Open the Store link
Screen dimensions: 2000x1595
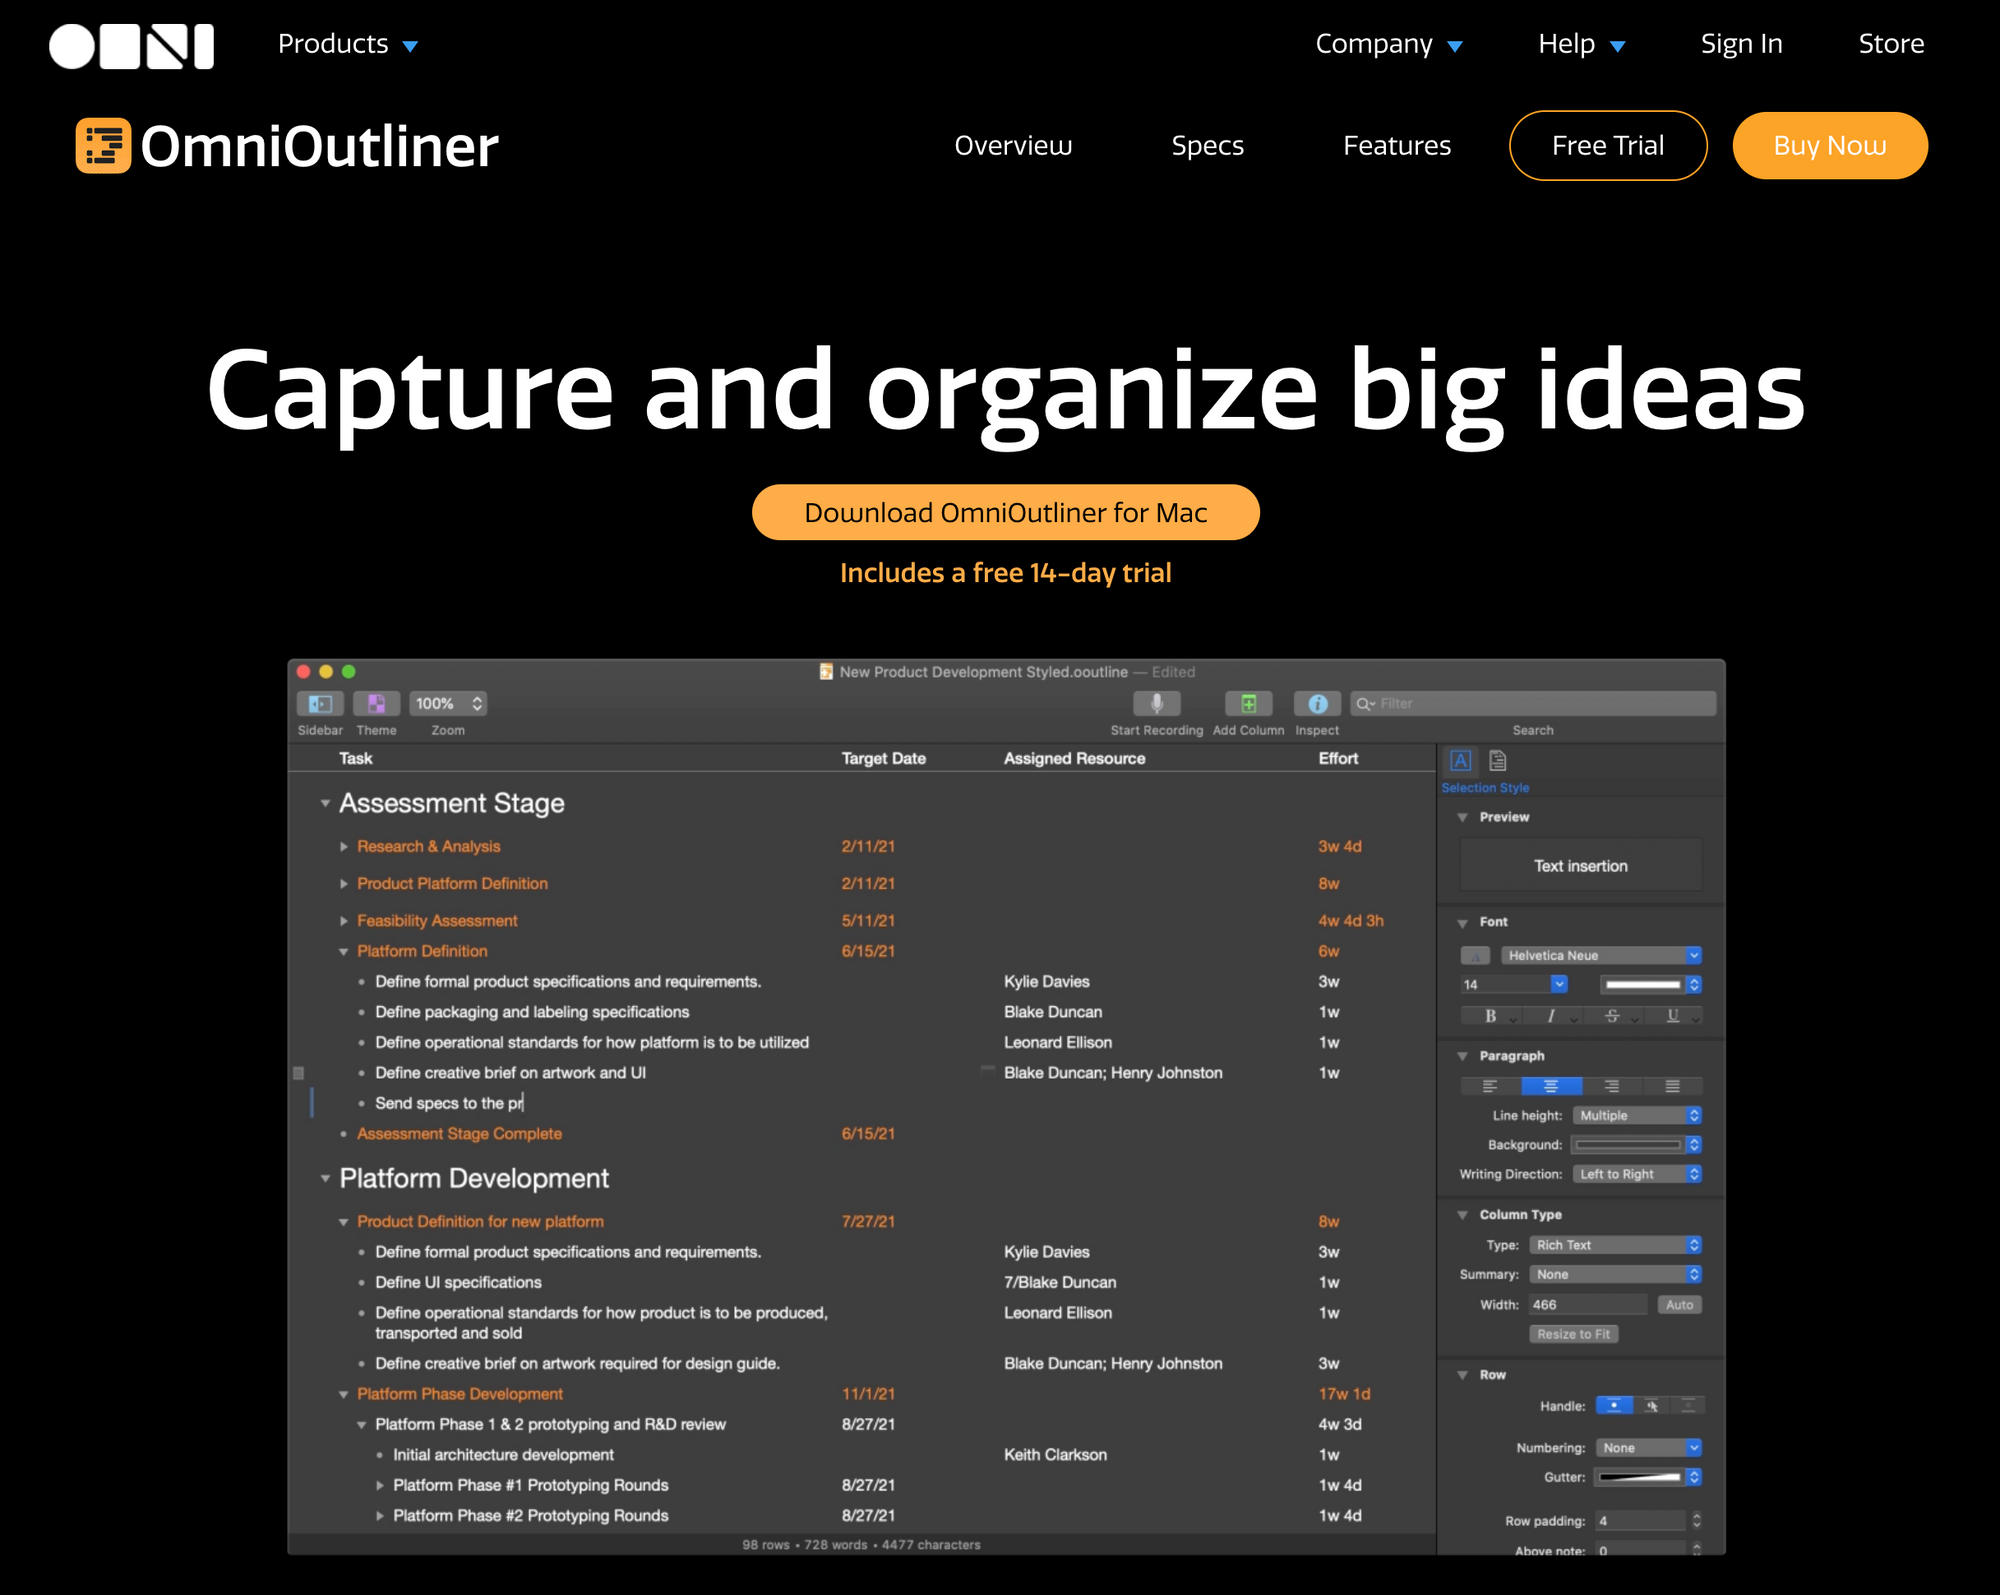click(1891, 44)
